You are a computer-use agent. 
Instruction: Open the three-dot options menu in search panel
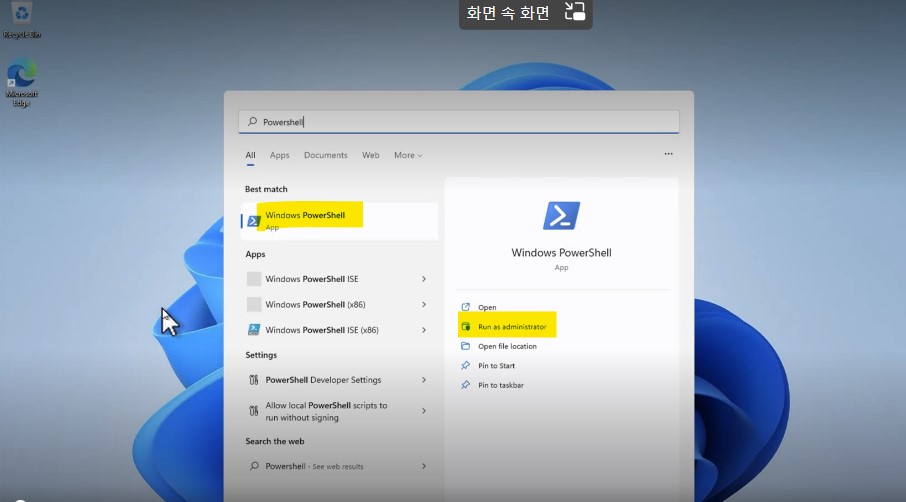669,154
